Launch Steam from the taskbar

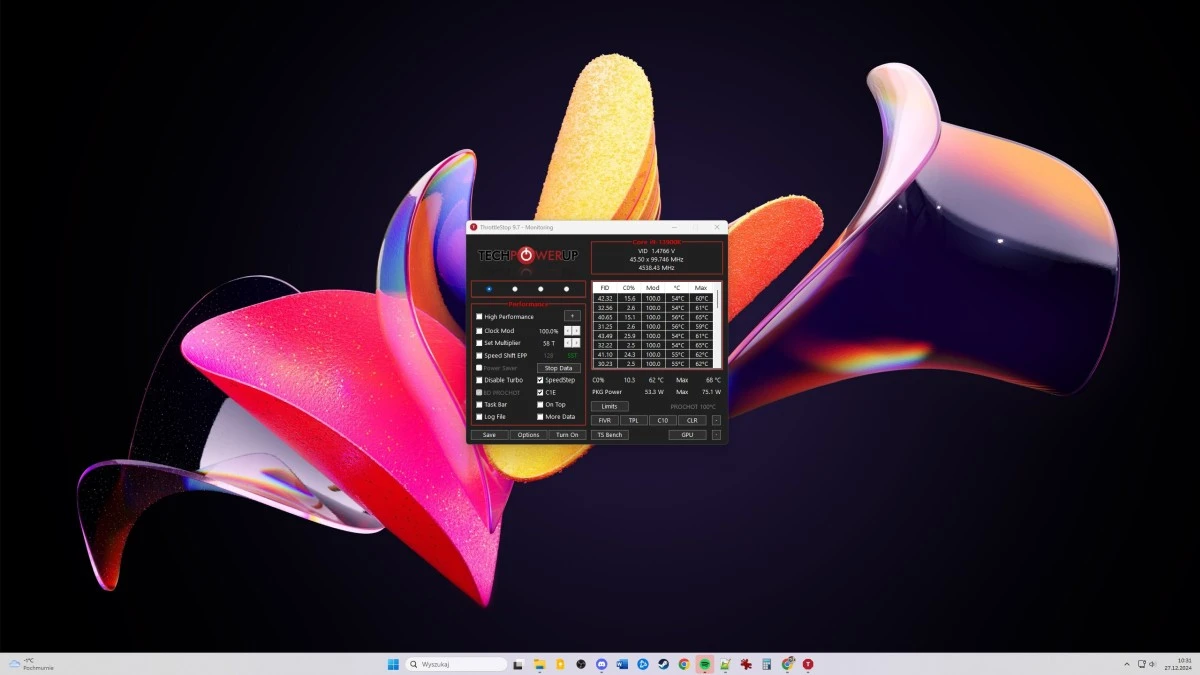pos(663,664)
